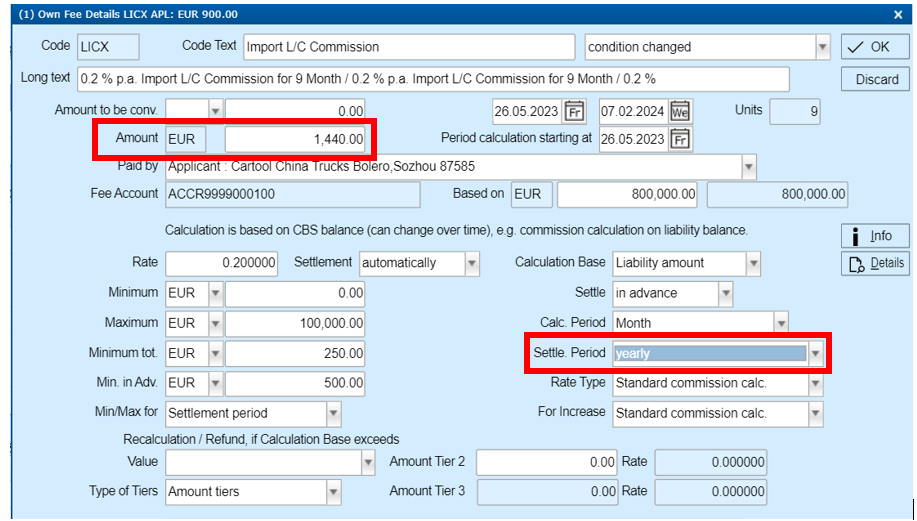
Task: Open the Minimum tot. currency dropdown
Action: pyautogui.click(x=216, y=353)
